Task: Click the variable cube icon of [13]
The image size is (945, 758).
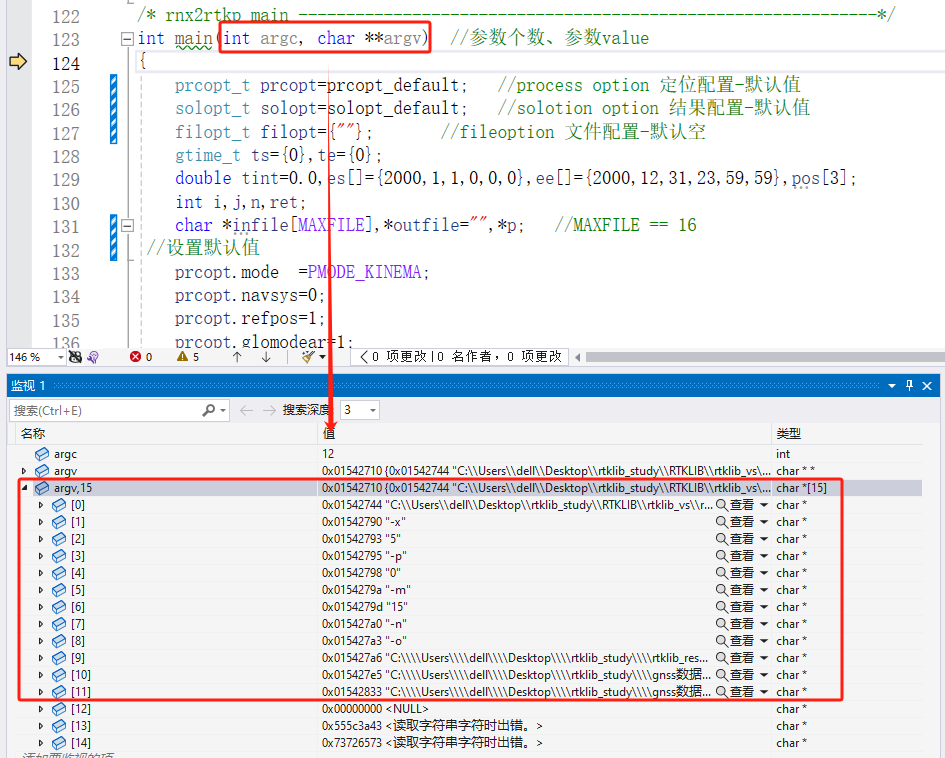Action: [59, 726]
